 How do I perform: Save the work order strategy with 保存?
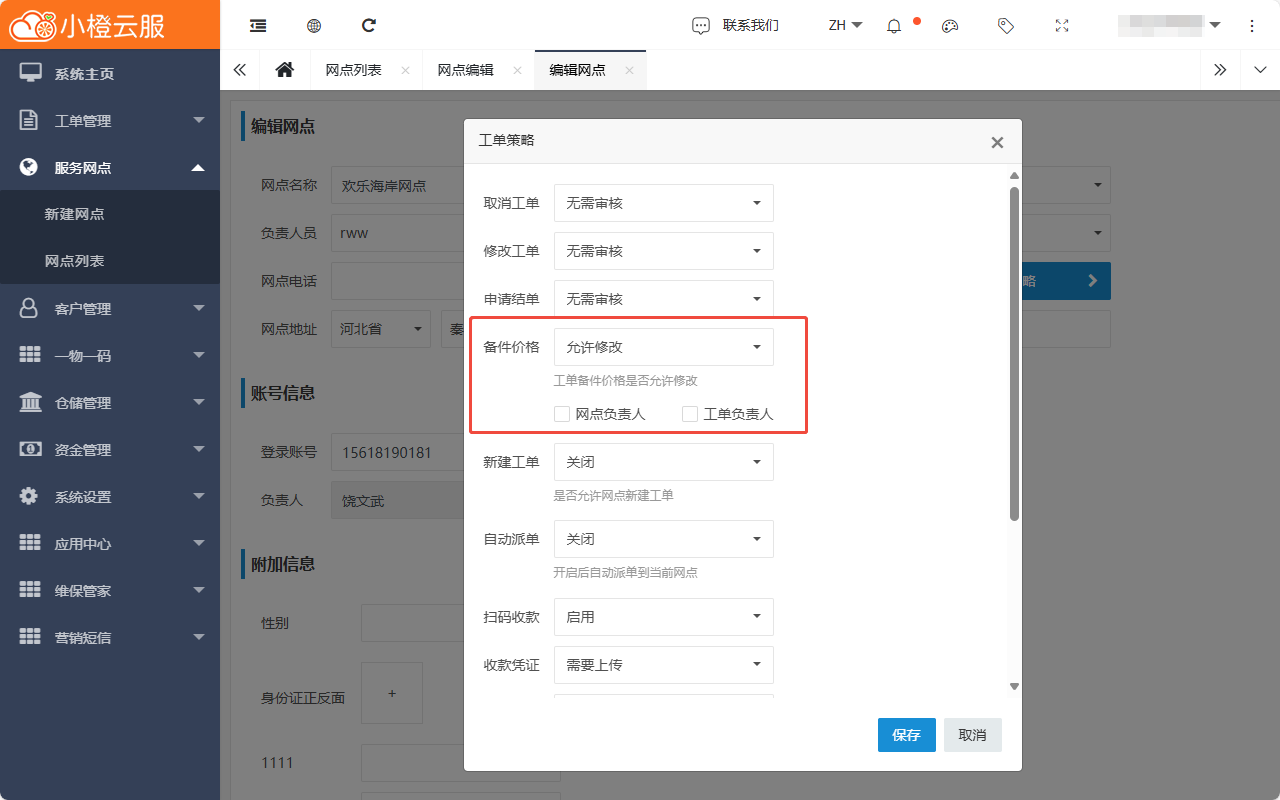tap(907, 735)
